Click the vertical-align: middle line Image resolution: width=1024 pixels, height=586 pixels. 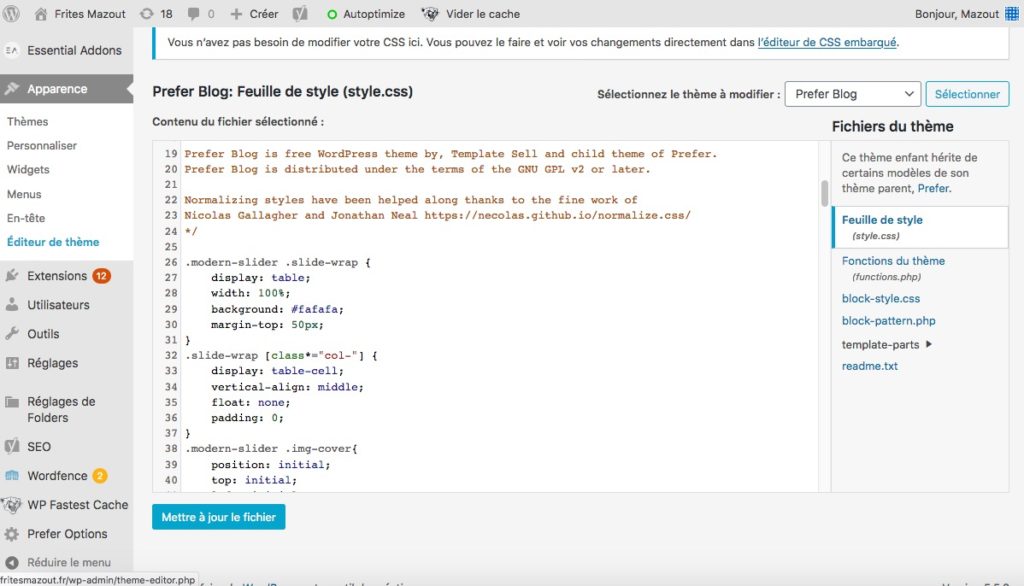(x=287, y=387)
